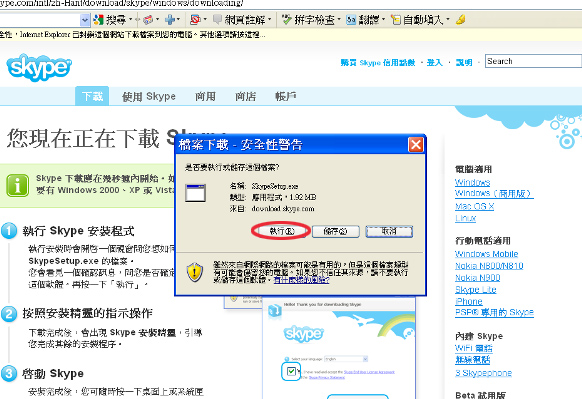582x399 pixels.
Task: Open the dropdown arrow beside 搜尋
Action: (131, 19)
